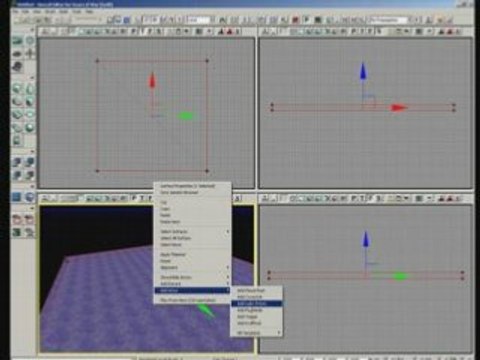Screen dimensions: 480x360
Task: Collapse the camera tools group arrow
Action: [32, 30]
